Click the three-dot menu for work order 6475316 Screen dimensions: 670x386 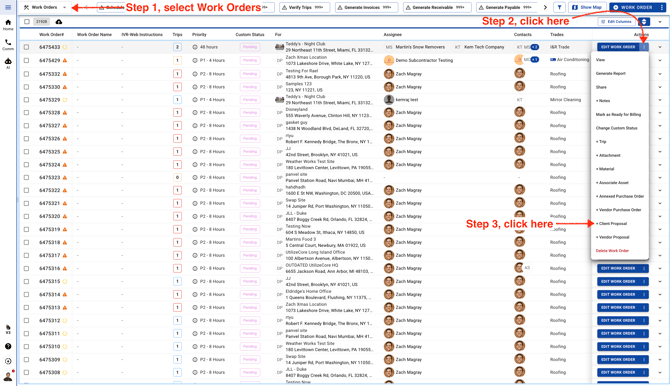click(x=644, y=268)
